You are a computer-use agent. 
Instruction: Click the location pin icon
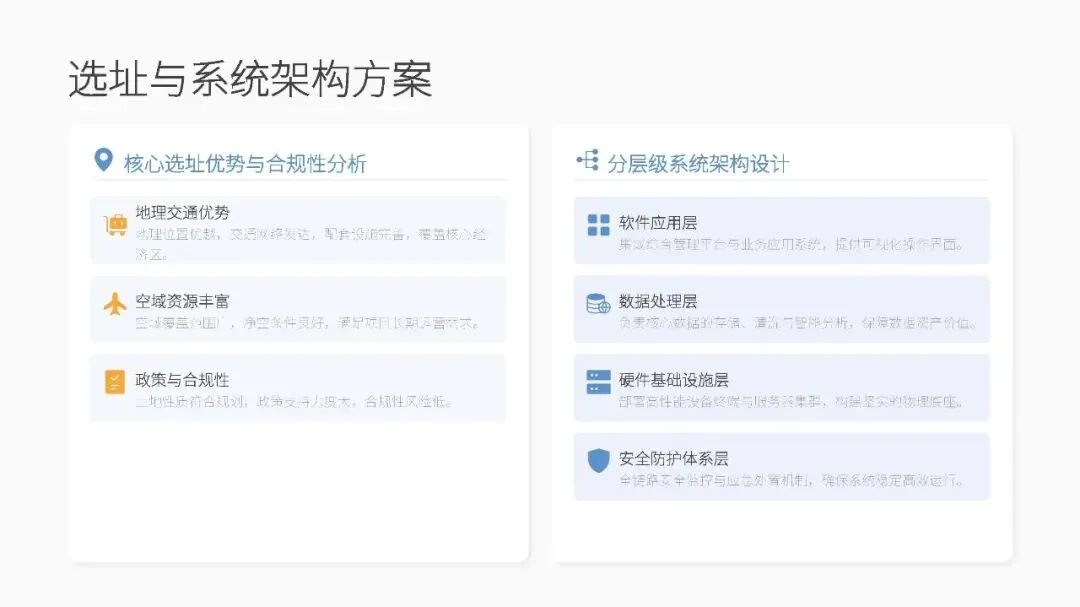point(103,160)
